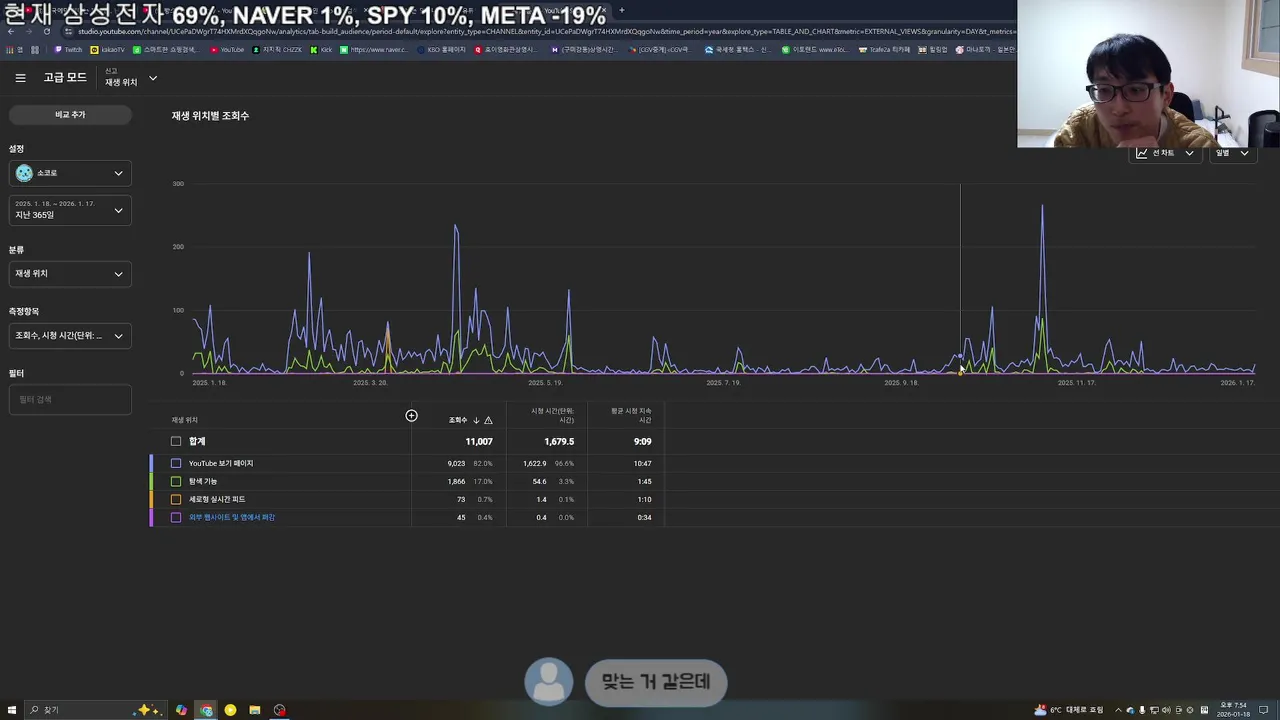The image size is (1280, 720).
Task: Toggle the 합계 total checkbox
Action: pos(176,441)
